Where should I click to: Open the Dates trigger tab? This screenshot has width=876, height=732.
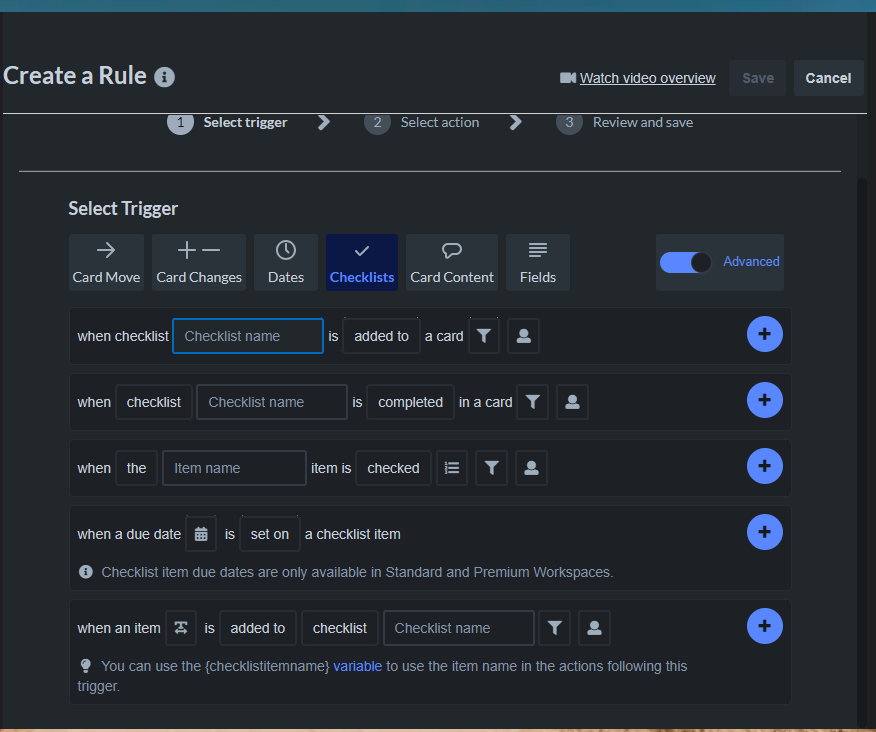tap(286, 263)
